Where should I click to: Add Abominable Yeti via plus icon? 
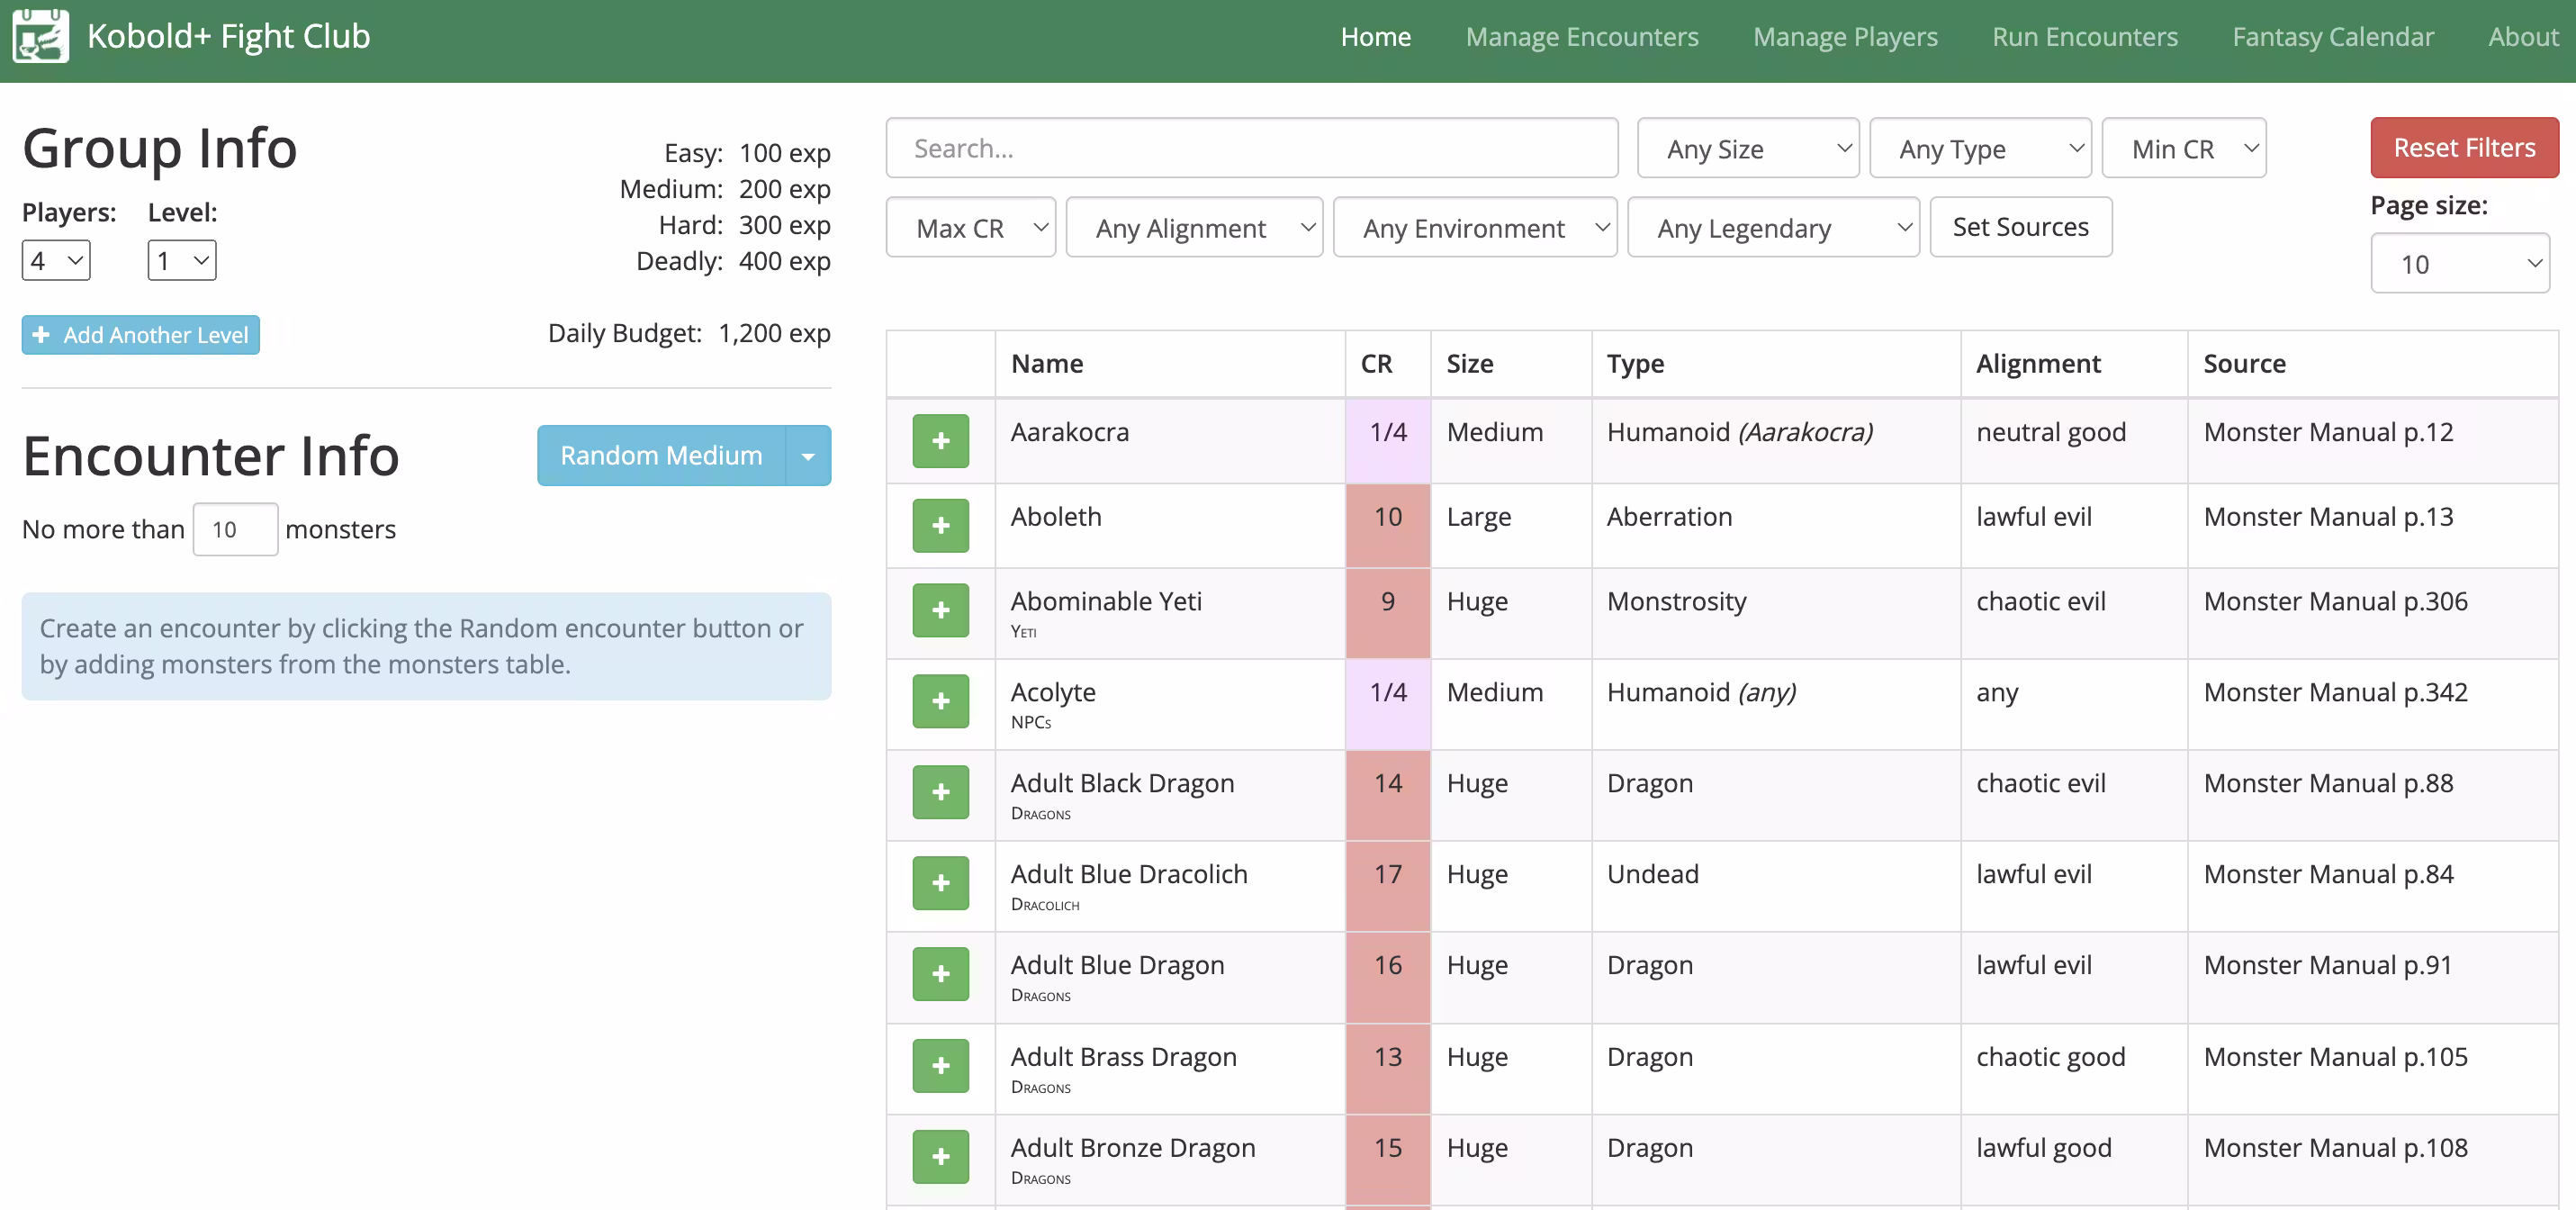point(940,610)
